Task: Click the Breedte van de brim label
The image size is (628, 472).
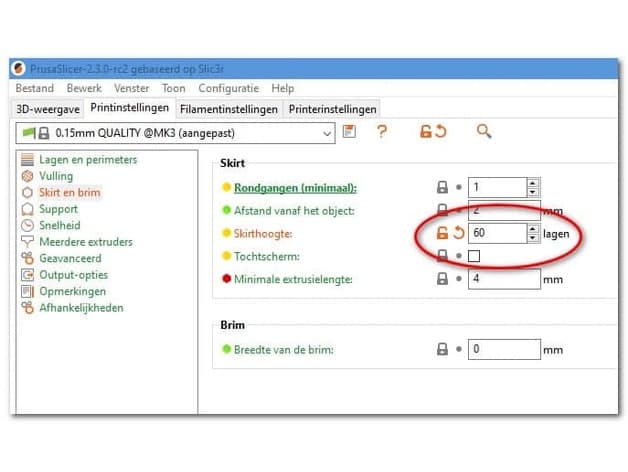Action: coord(284,349)
